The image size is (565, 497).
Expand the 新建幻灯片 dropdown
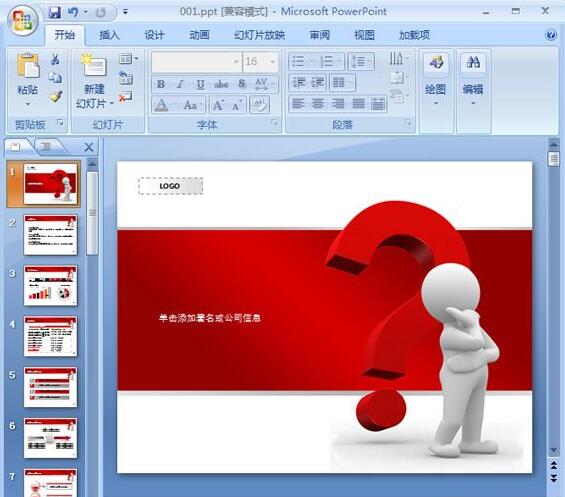112,104
